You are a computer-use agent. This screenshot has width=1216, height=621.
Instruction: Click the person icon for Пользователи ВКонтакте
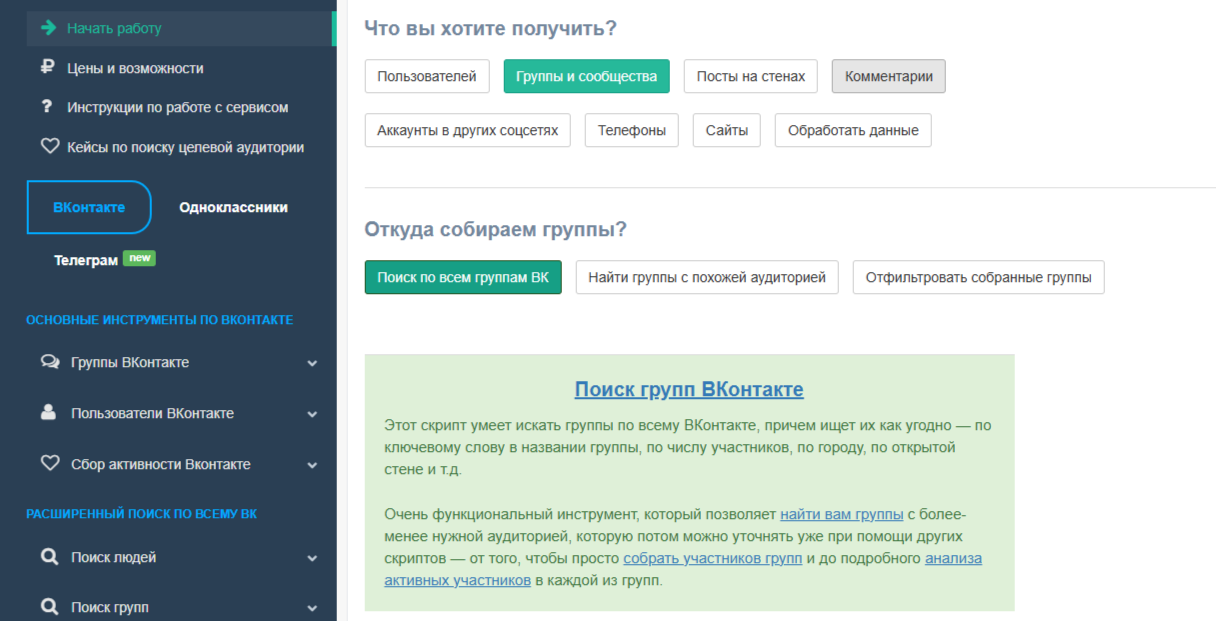click(x=48, y=413)
